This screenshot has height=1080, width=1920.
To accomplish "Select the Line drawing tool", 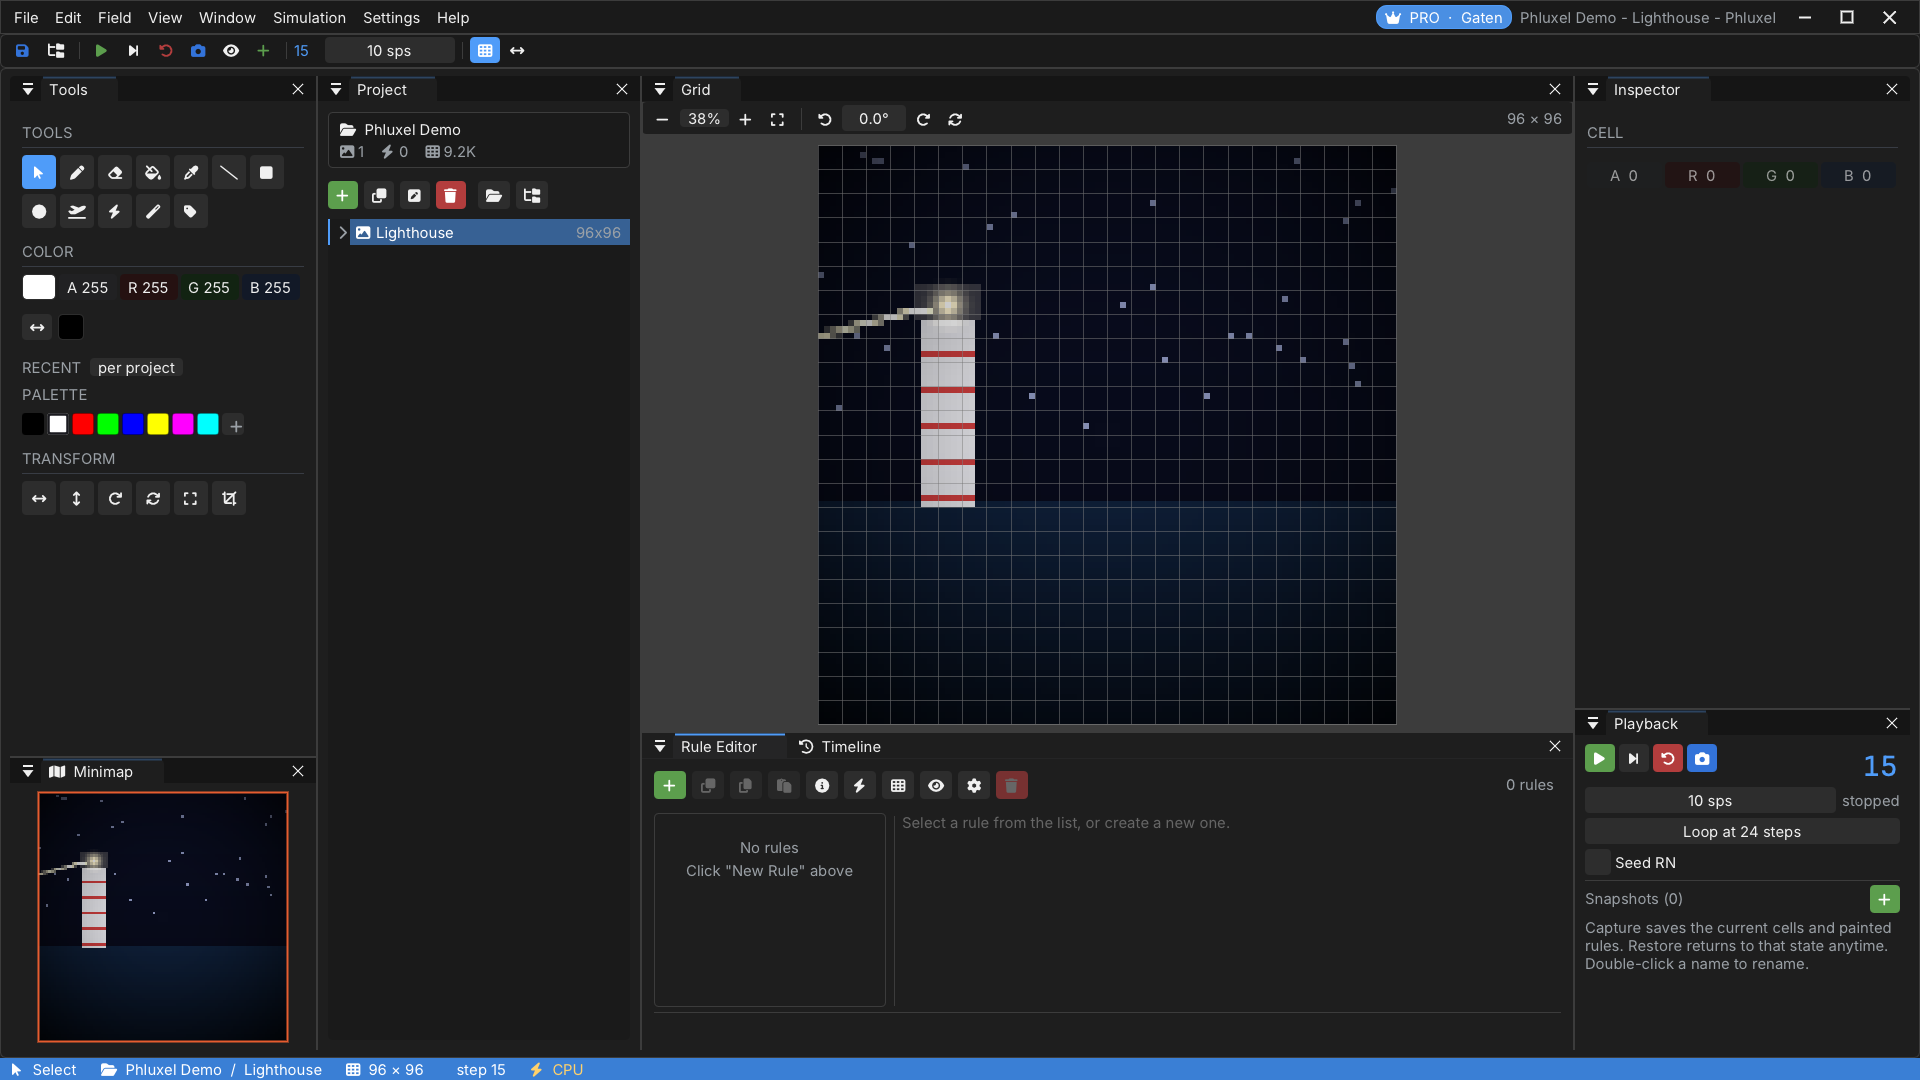I will tap(229, 173).
